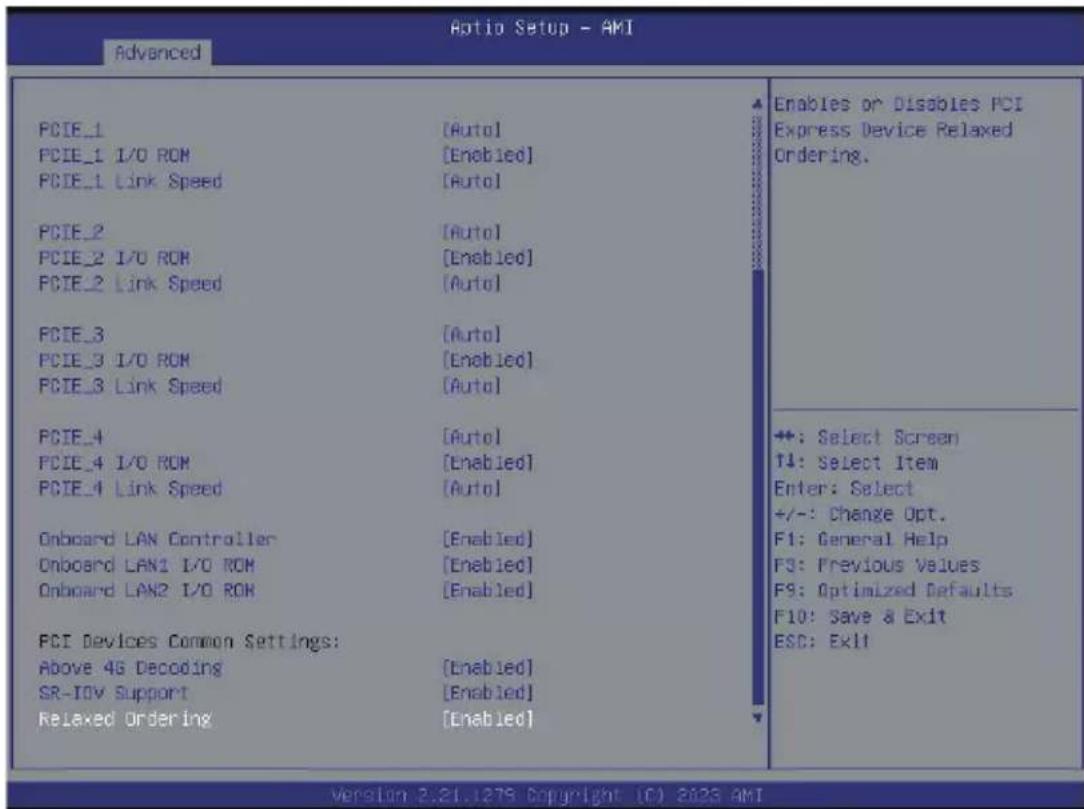Select the PCIE_4 setting label
Image resolution: width=1084 pixels, height=809 pixels.
pos(71,437)
